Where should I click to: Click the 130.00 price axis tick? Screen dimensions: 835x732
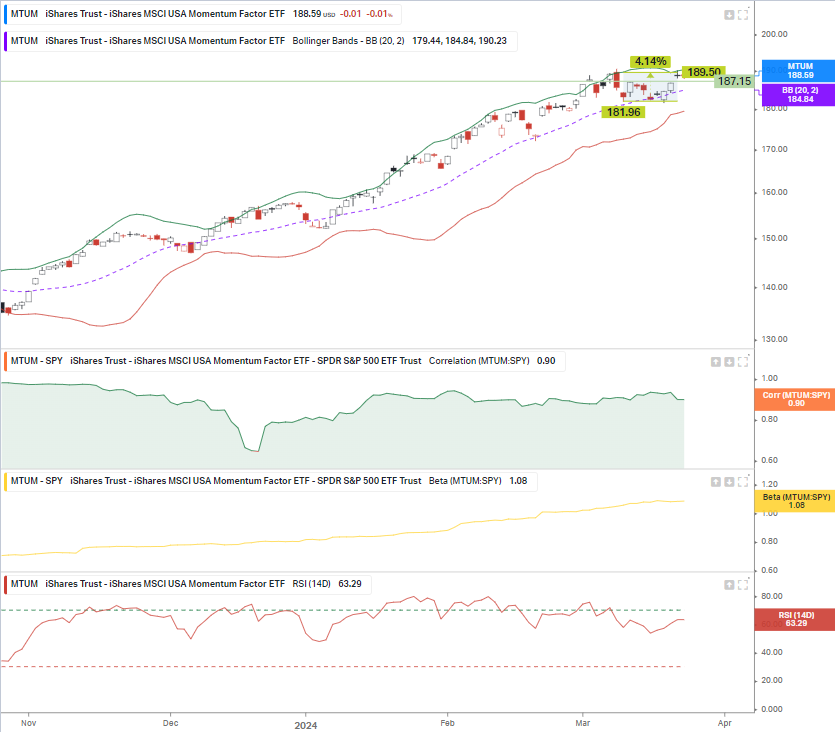click(x=774, y=339)
